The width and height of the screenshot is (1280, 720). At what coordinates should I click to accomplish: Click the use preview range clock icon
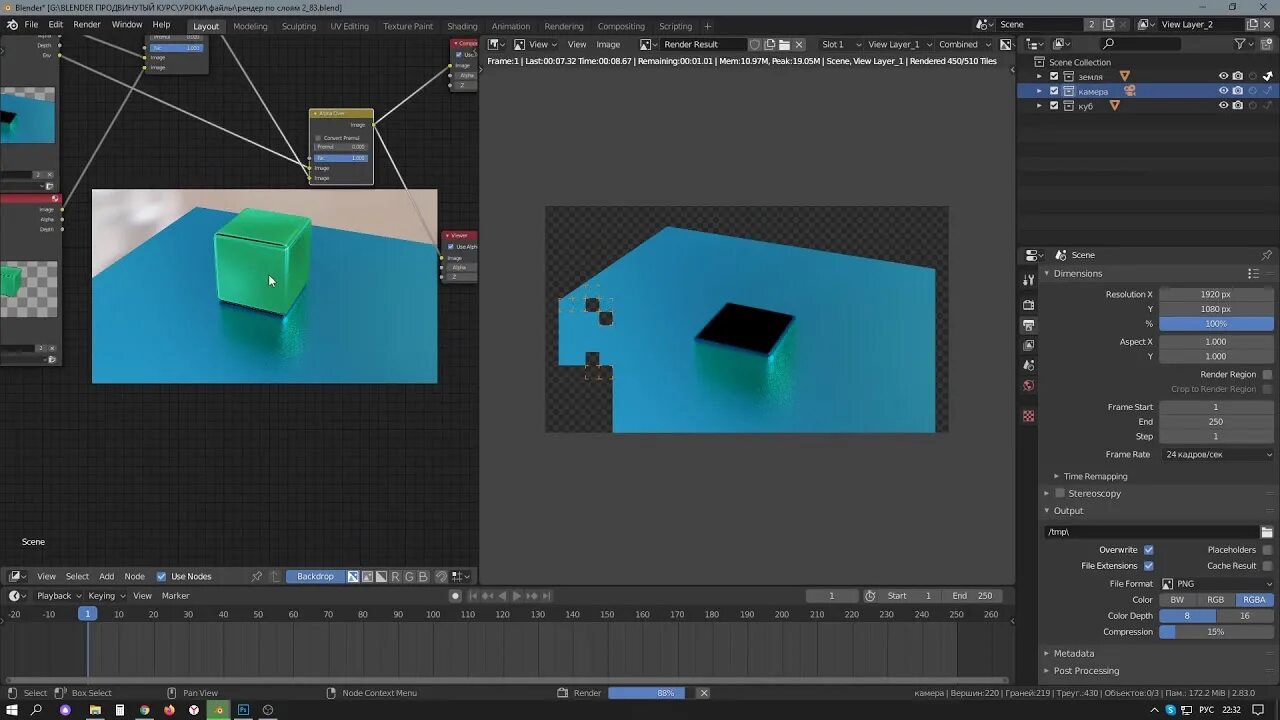click(870, 596)
